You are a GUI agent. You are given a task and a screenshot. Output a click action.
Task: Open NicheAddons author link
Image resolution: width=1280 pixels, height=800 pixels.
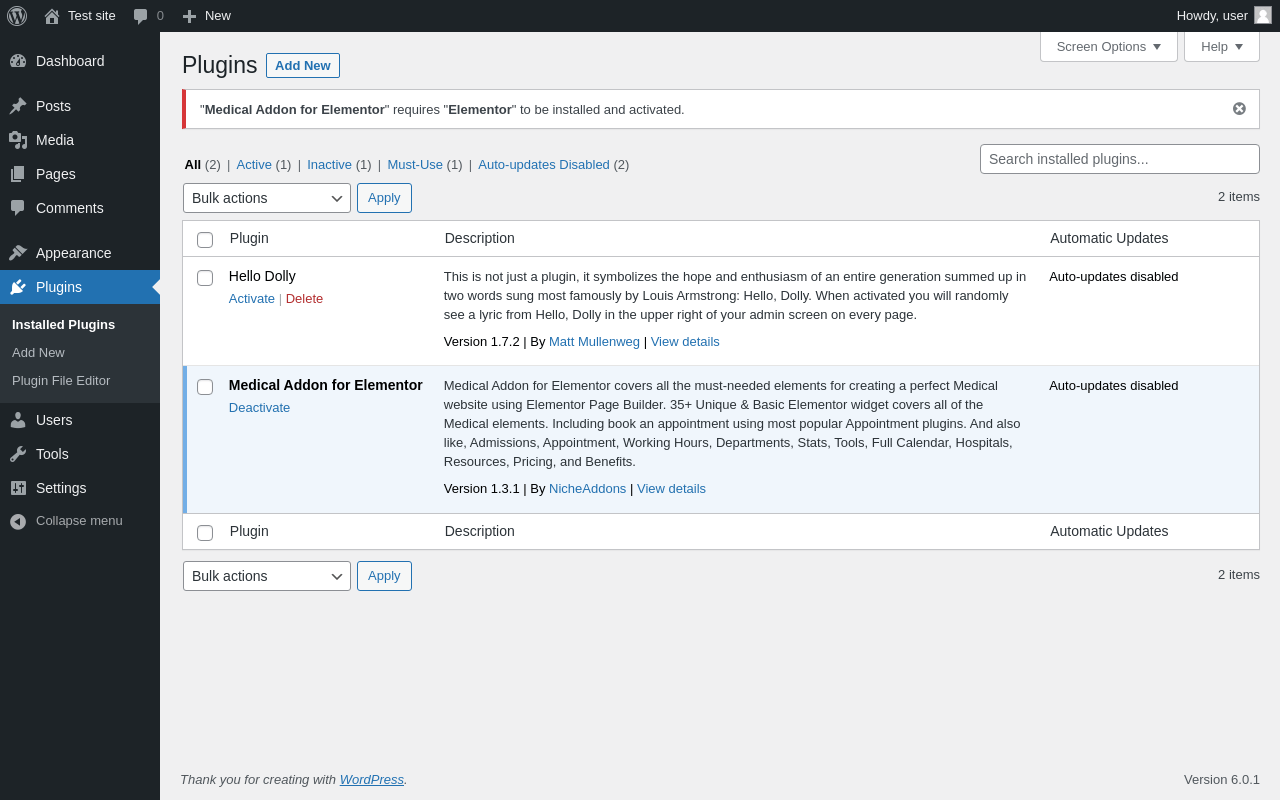tap(587, 489)
